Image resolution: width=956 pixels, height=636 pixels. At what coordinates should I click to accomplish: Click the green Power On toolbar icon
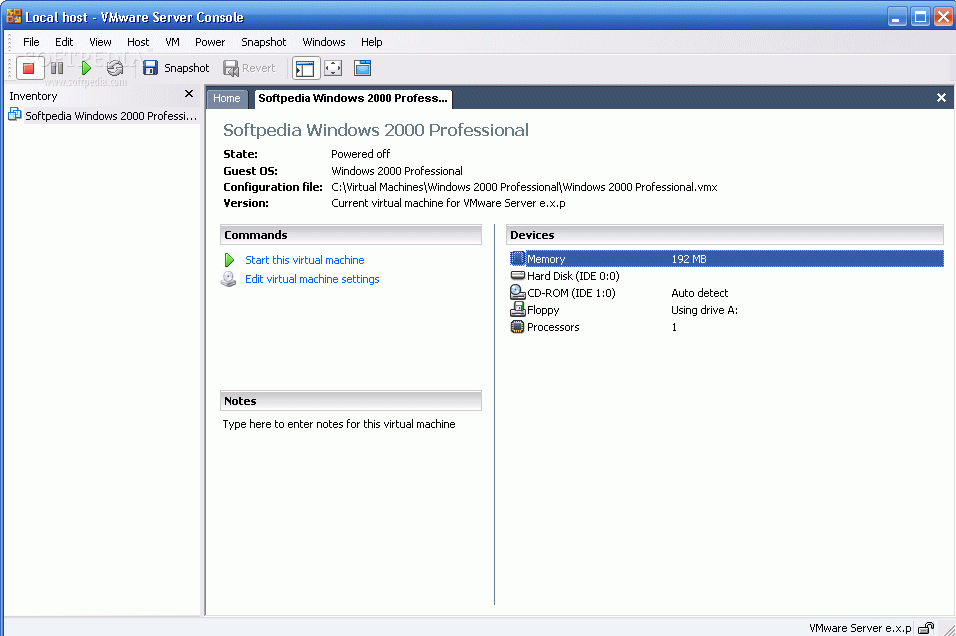(x=86, y=68)
